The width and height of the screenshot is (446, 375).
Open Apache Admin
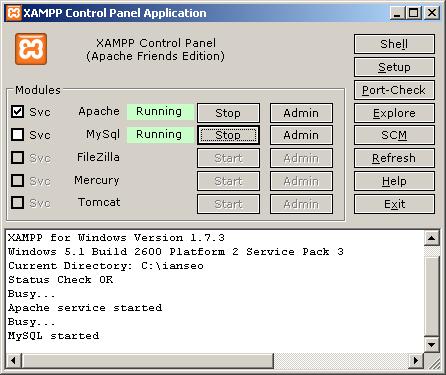(x=301, y=113)
